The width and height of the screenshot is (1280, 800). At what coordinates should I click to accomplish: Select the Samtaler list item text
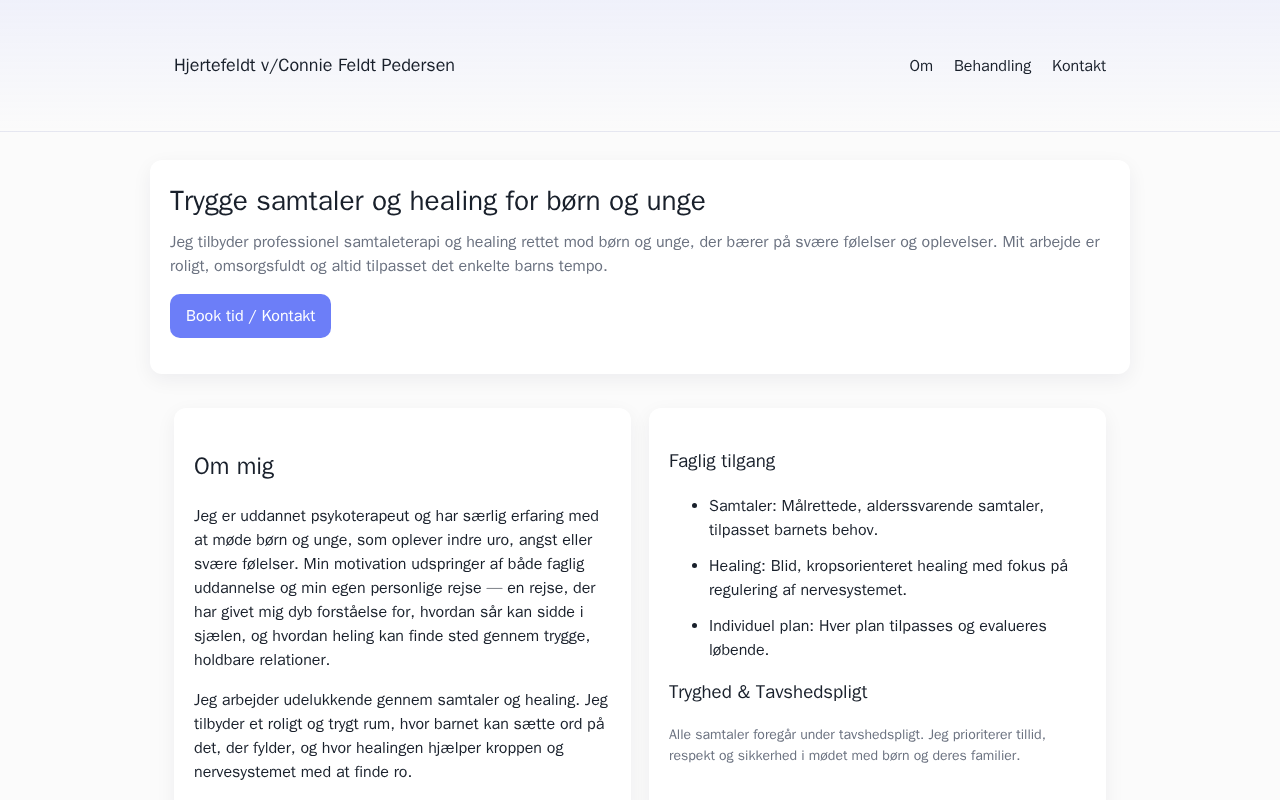(x=876, y=518)
